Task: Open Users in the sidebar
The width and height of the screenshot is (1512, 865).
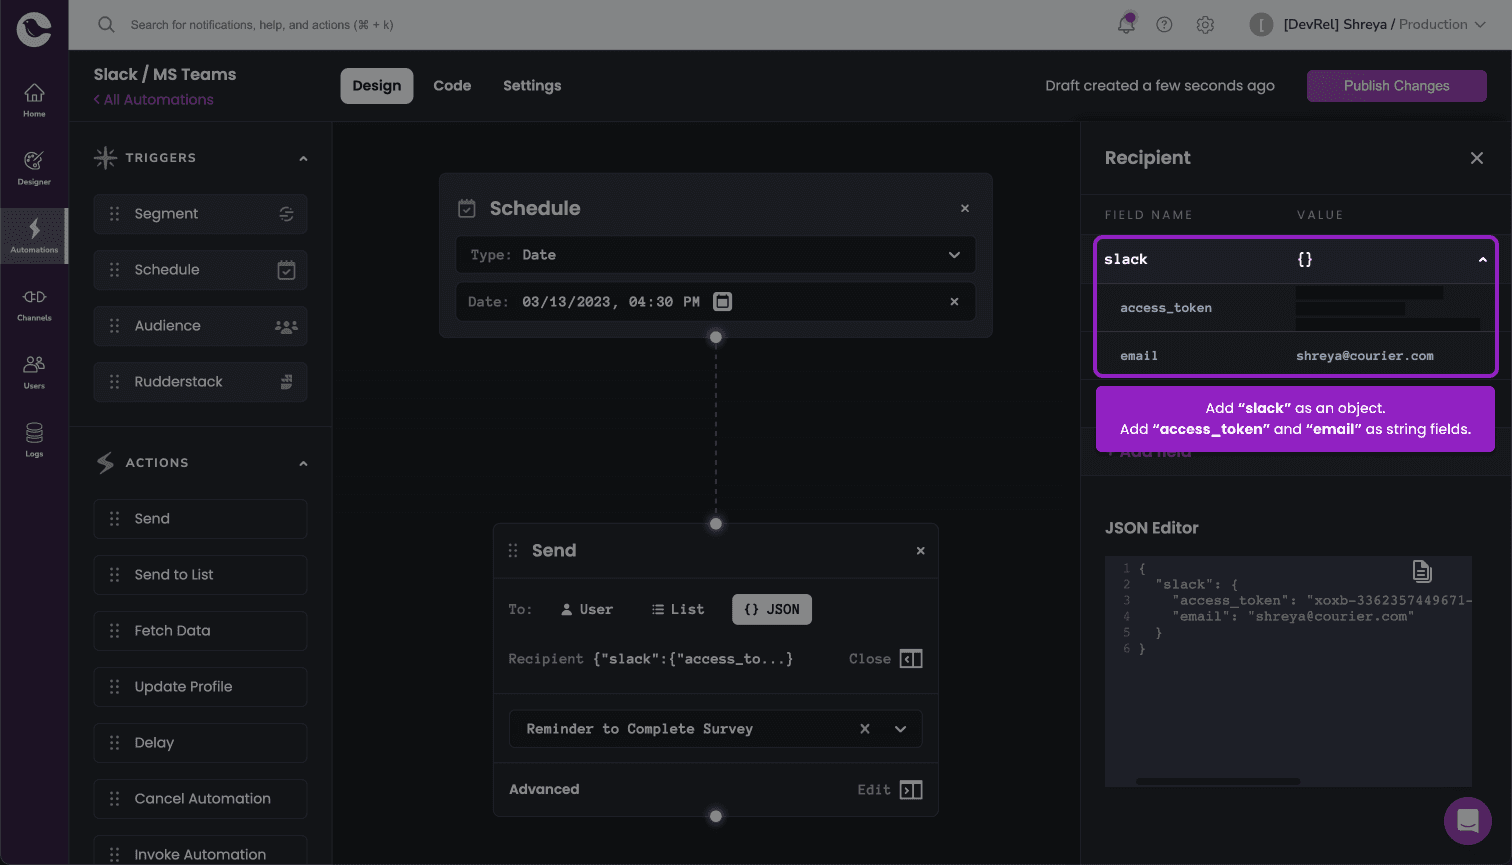Action: (x=34, y=371)
